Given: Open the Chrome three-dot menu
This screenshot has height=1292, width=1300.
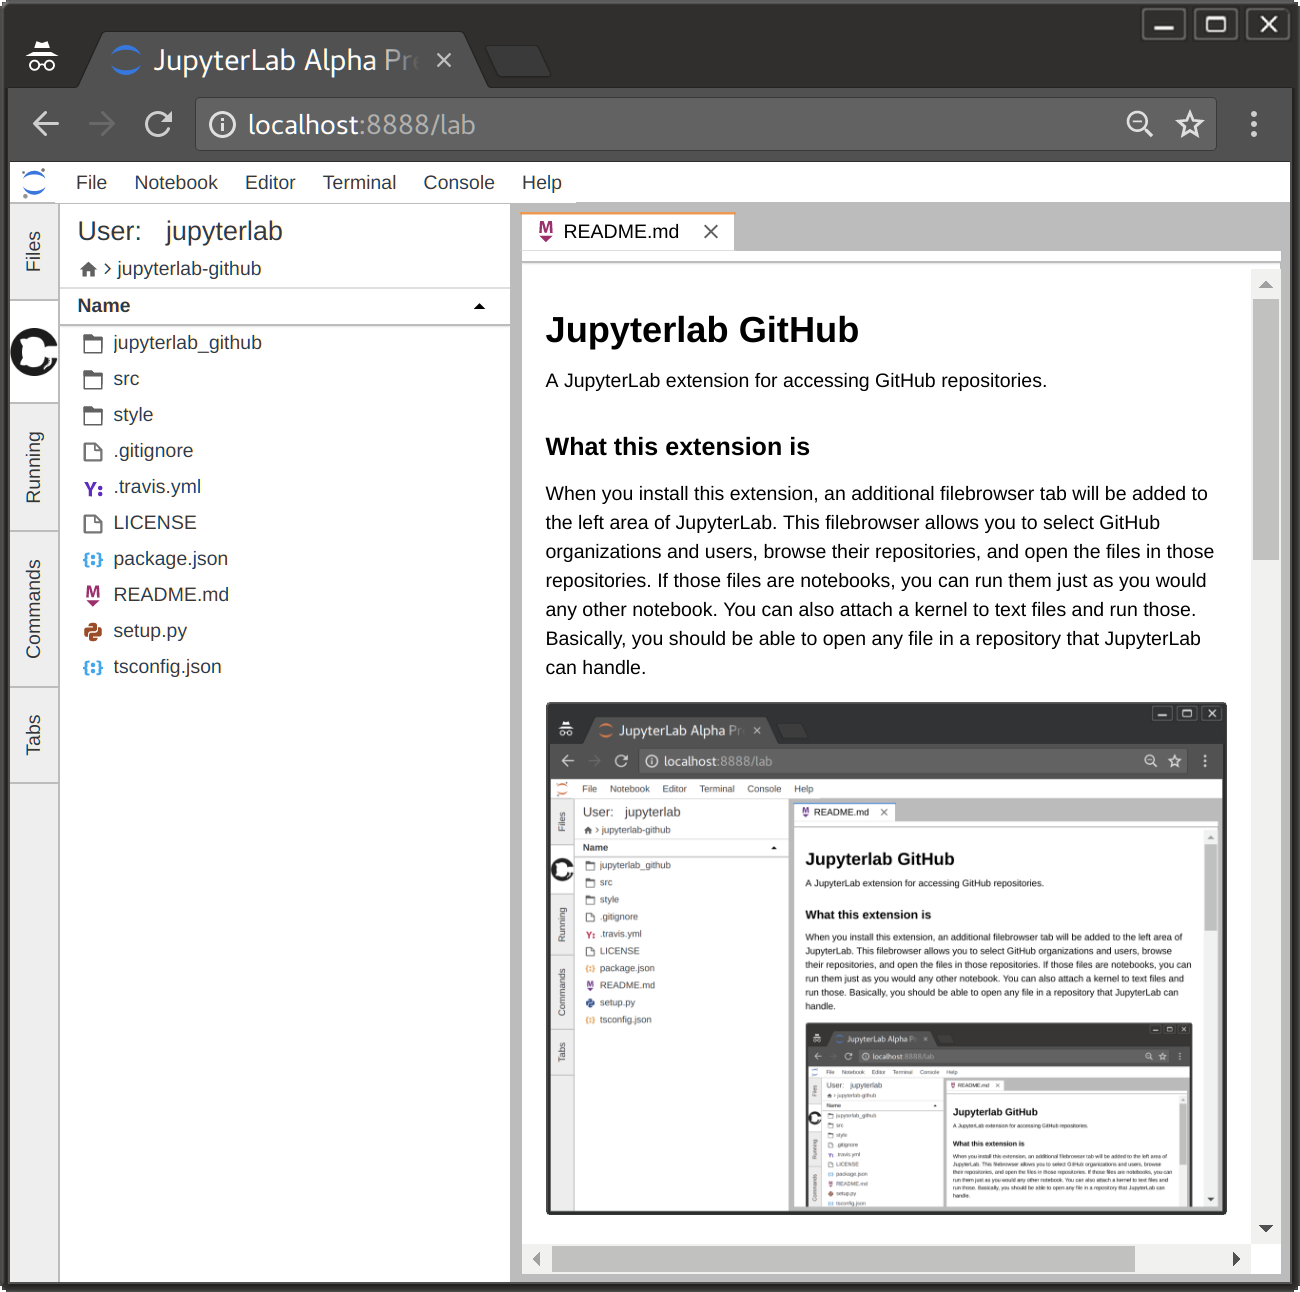Looking at the screenshot, I should (1254, 124).
